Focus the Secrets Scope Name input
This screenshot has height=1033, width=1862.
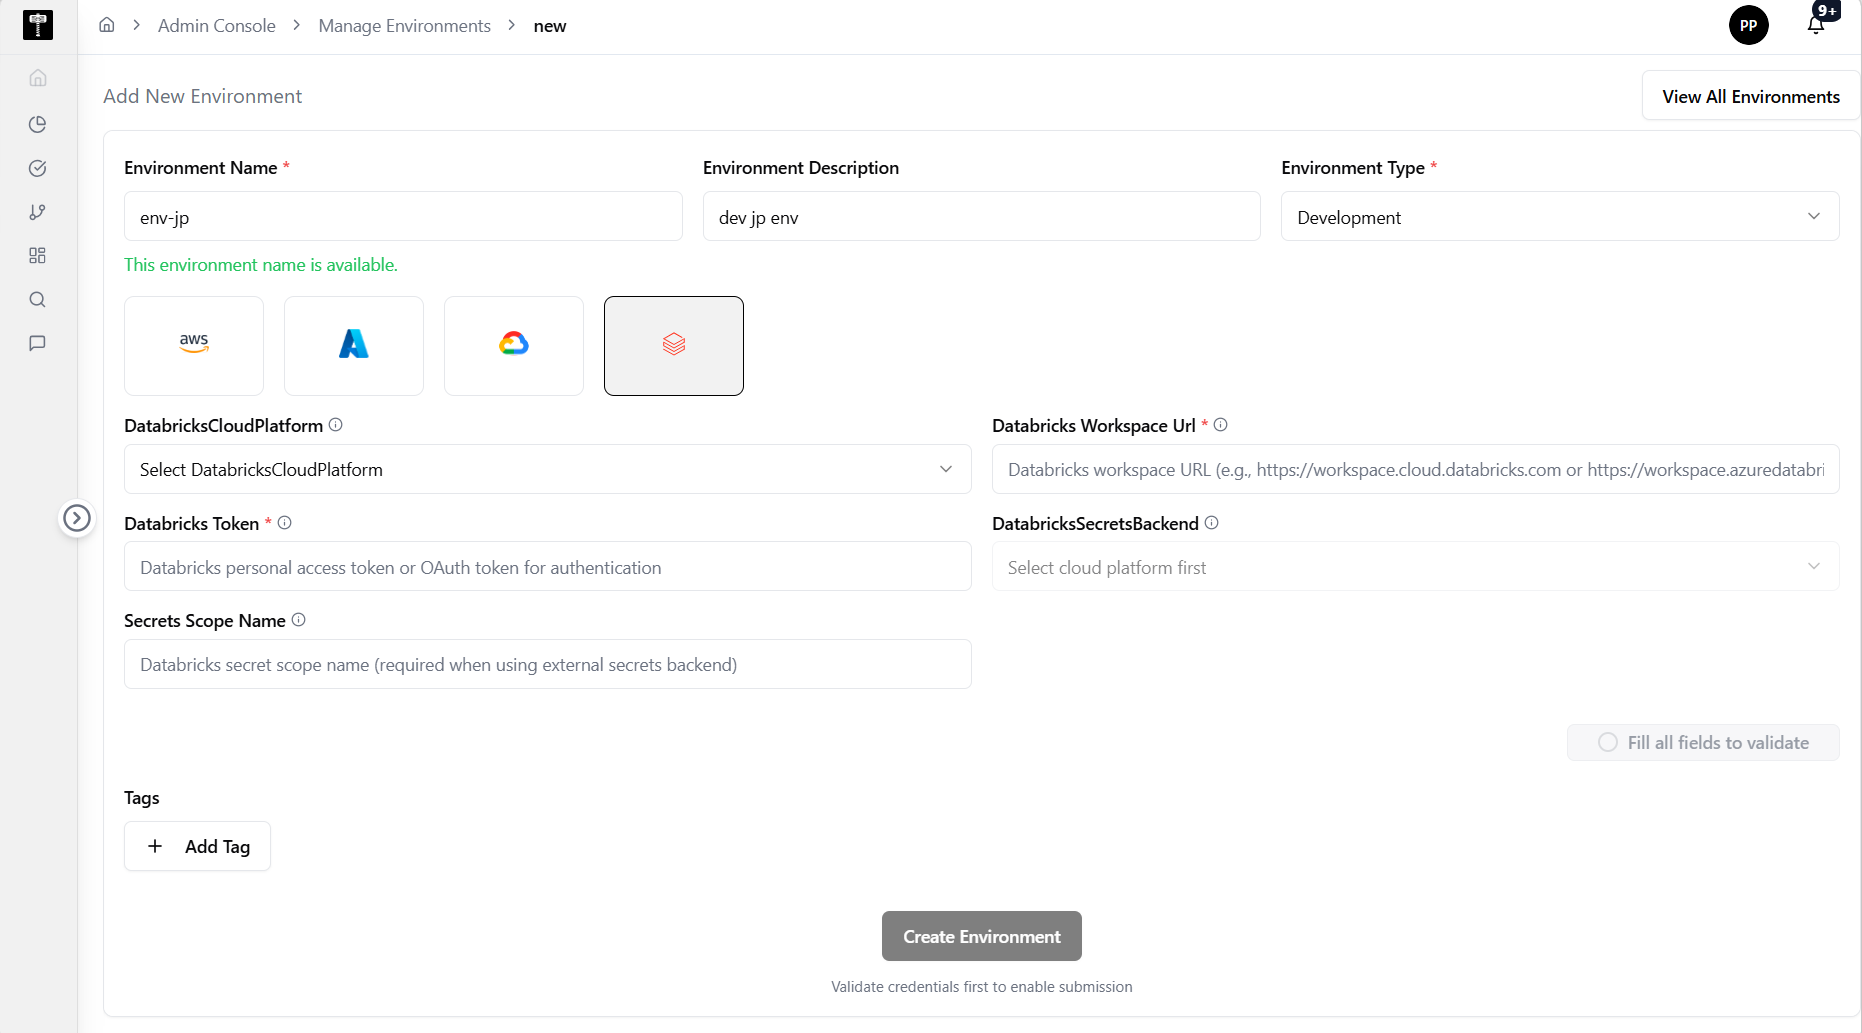click(x=548, y=664)
